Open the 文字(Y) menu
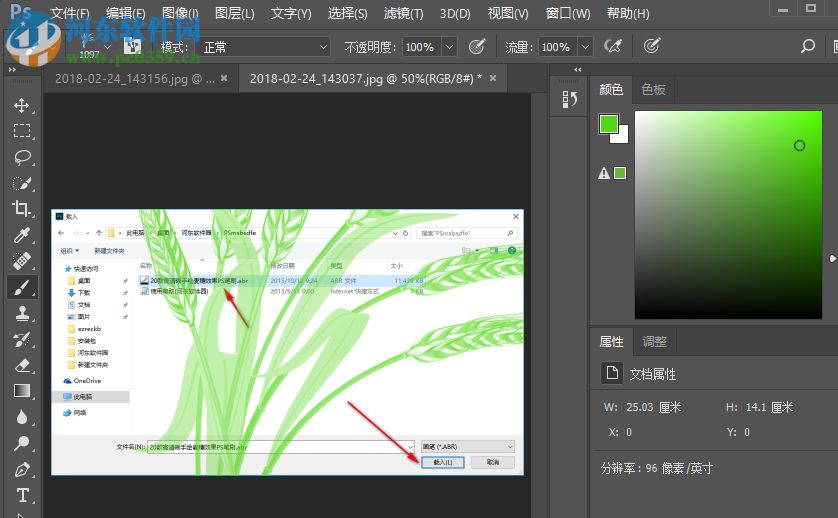 (x=291, y=13)
